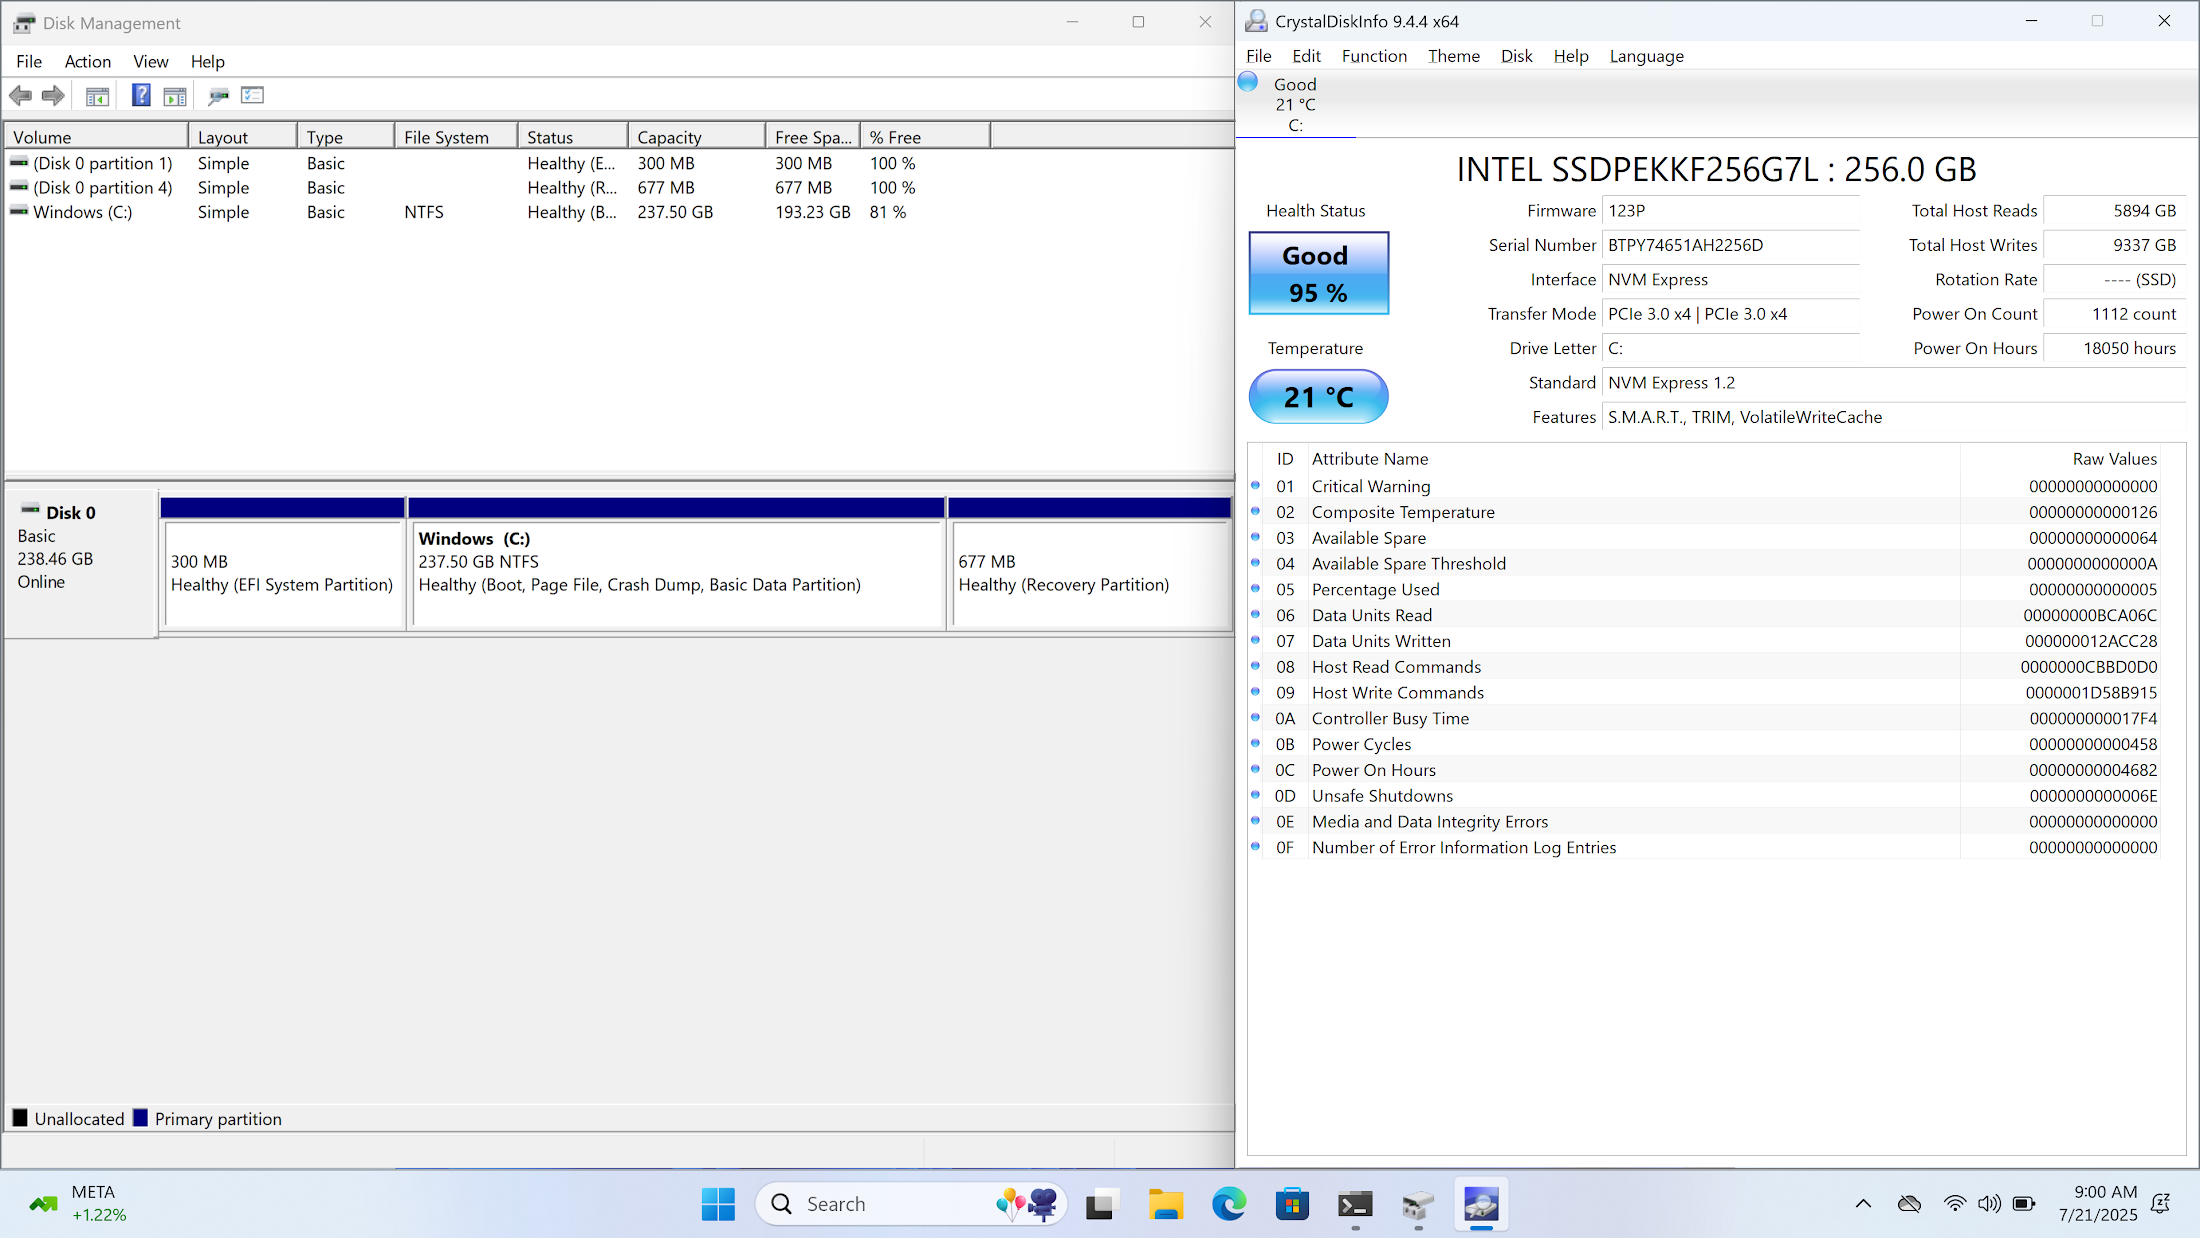Viewport: 2200px width, 1238px height.
Task: Click the Rescan Disks magnifier toolbar icon
Action: [x=218, y=96]
